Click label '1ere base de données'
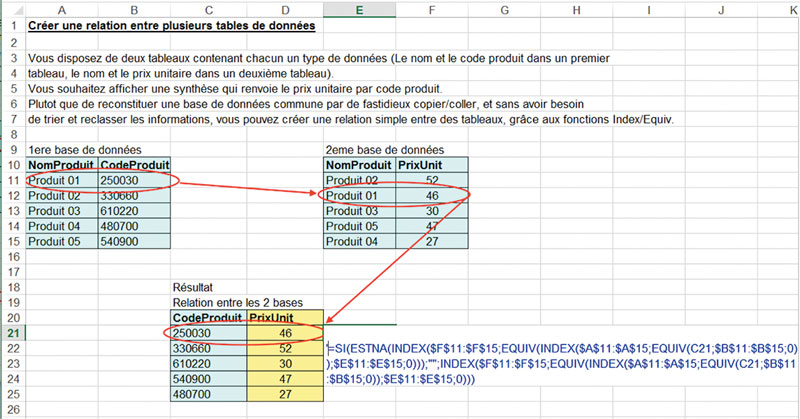The width and height of the screenshot is (800, 419). (x=85, y=150)
